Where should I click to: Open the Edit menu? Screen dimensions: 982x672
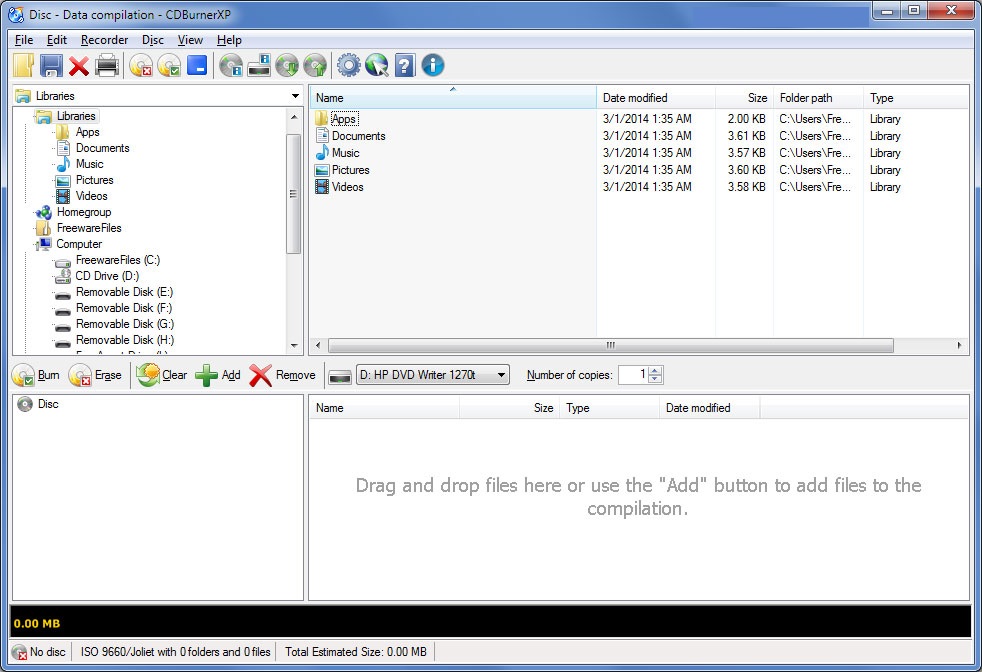point(56,40)
